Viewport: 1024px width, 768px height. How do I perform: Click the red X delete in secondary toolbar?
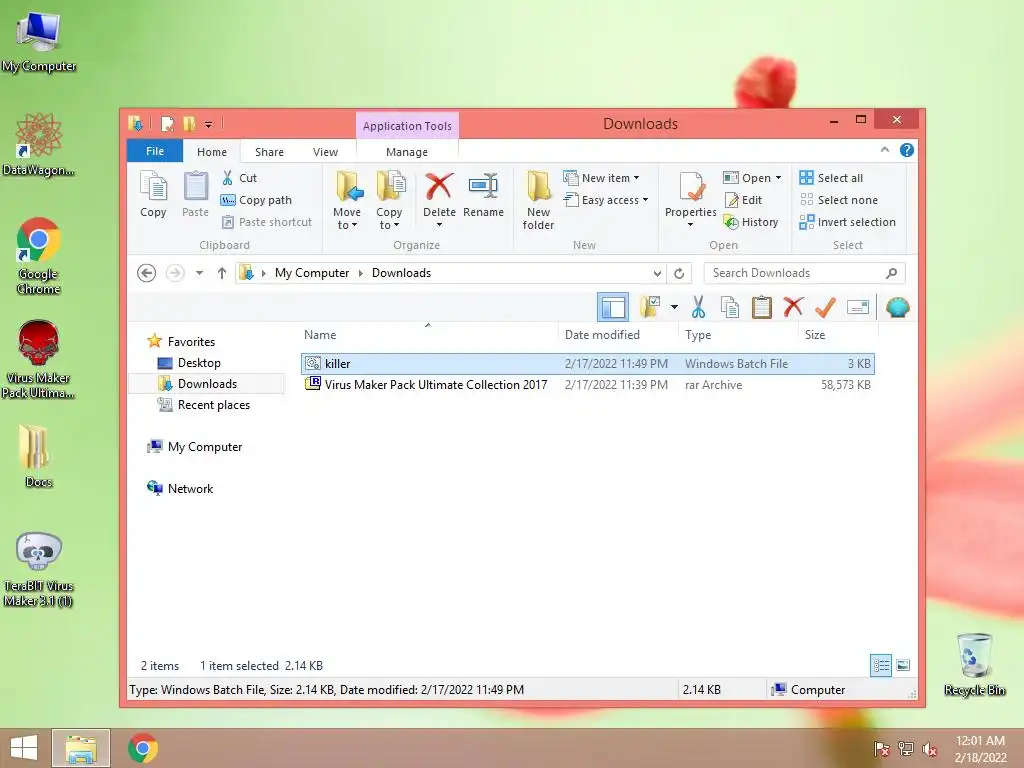pyautogui.click(x=793, y=307)
